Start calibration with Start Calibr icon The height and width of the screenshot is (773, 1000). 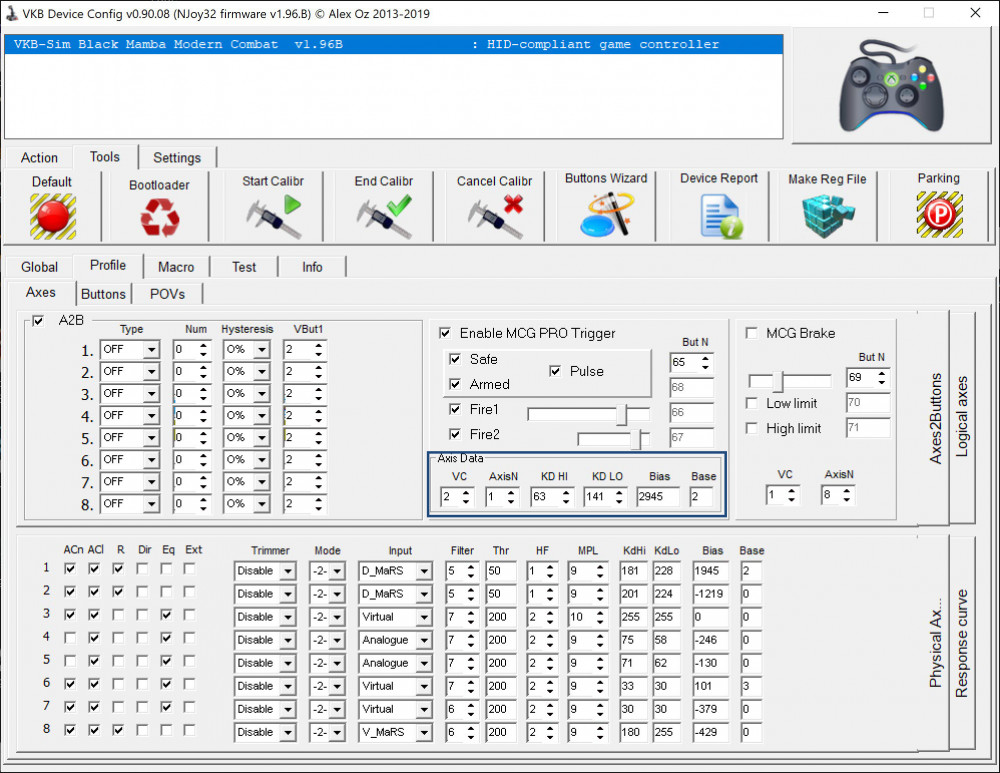pyautogui.click(x=273, y=216)
